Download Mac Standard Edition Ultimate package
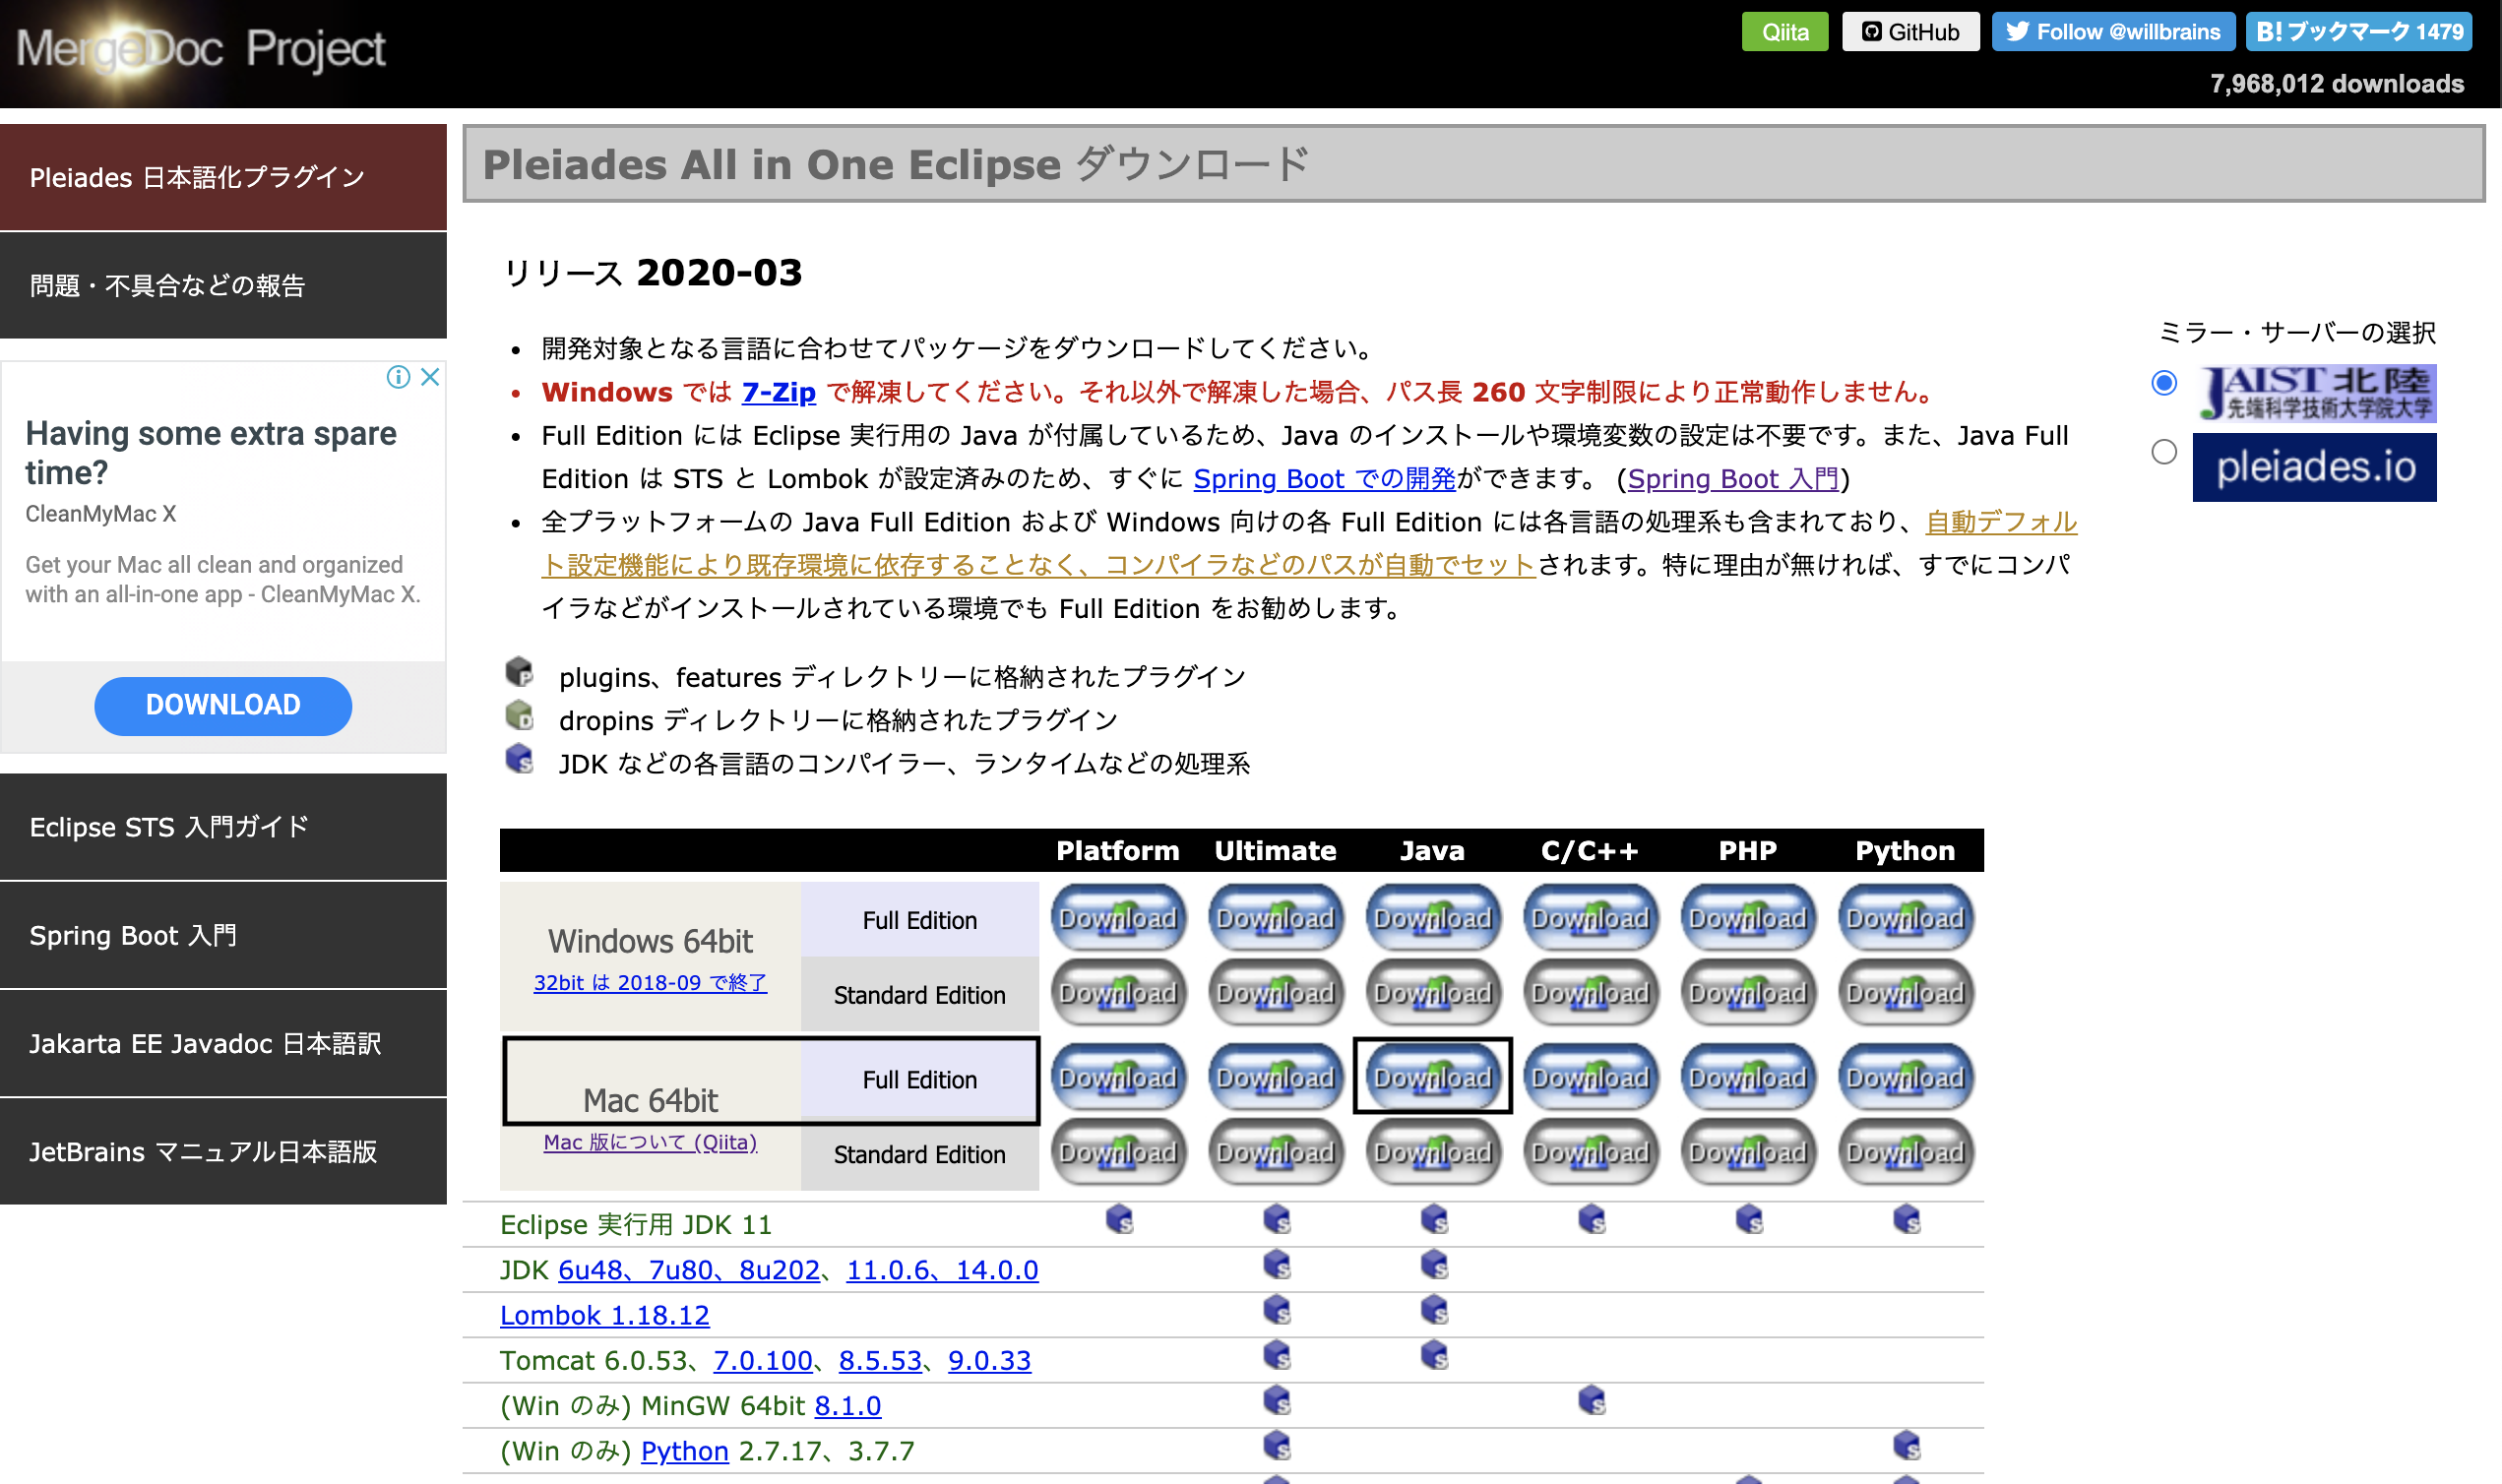 pos(1275,1152)
